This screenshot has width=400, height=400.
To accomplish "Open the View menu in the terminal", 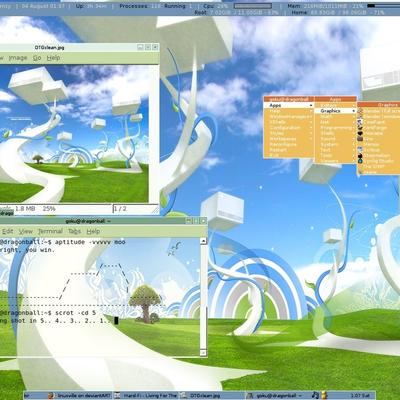I will click(x=26, y=231).
